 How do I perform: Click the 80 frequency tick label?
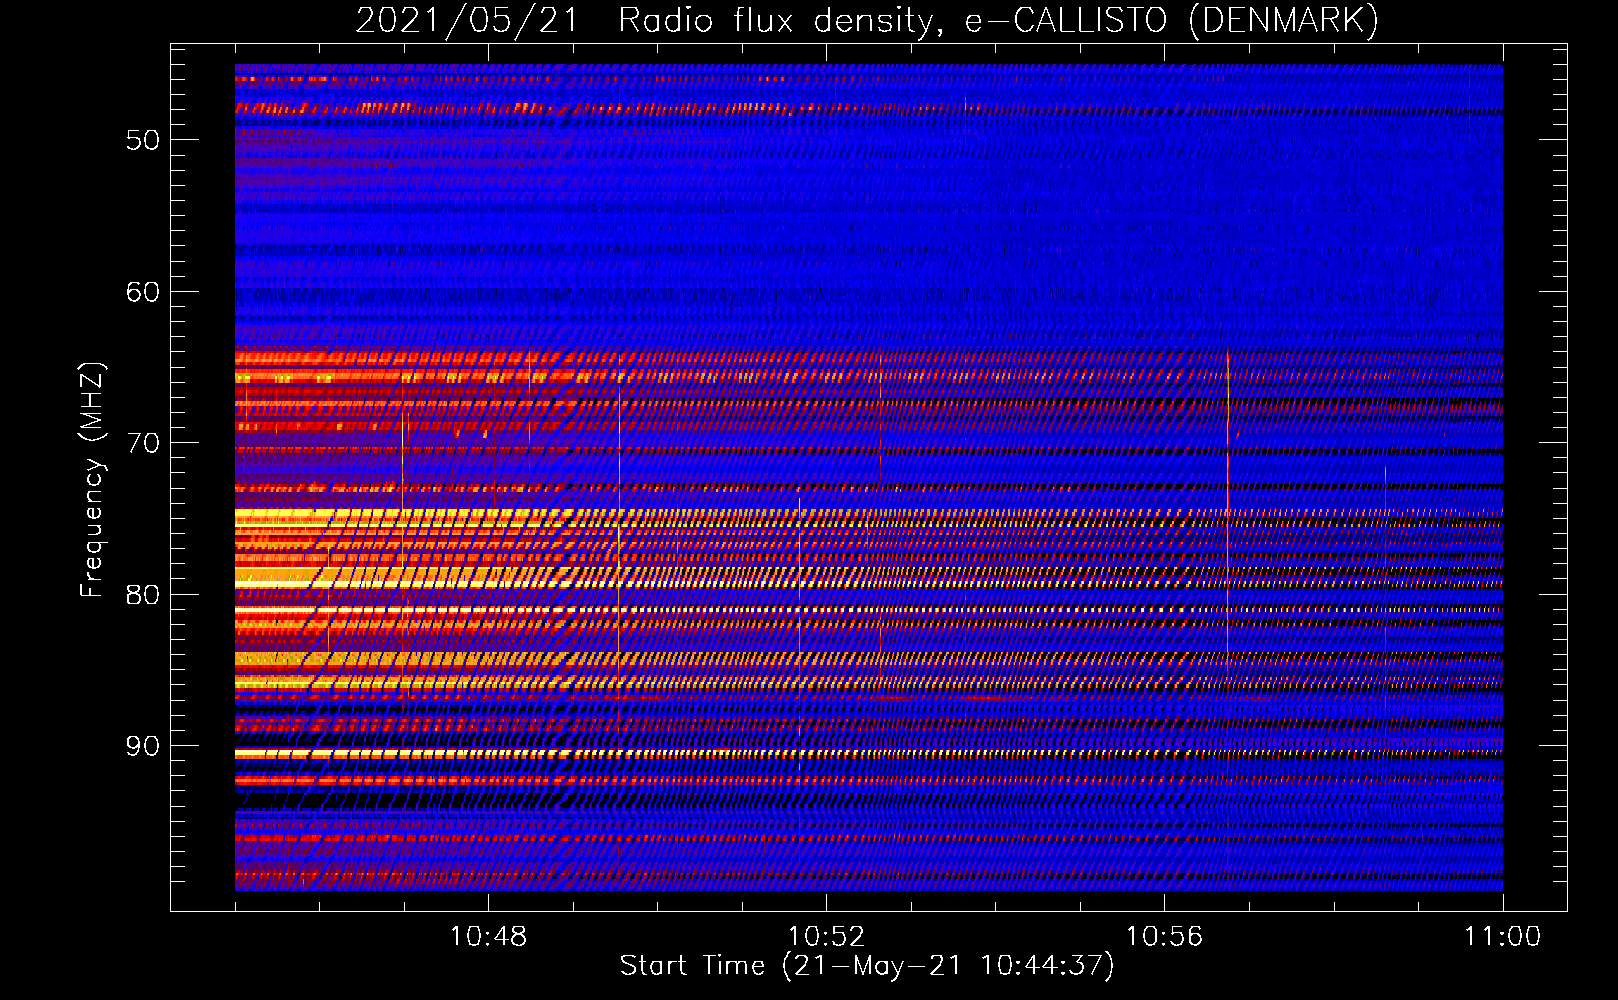click(143, 595)
